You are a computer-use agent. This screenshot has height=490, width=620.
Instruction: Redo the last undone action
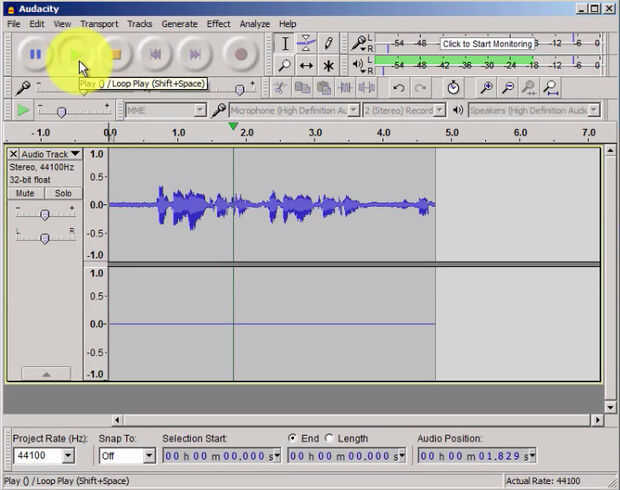(x=420, y=88)
